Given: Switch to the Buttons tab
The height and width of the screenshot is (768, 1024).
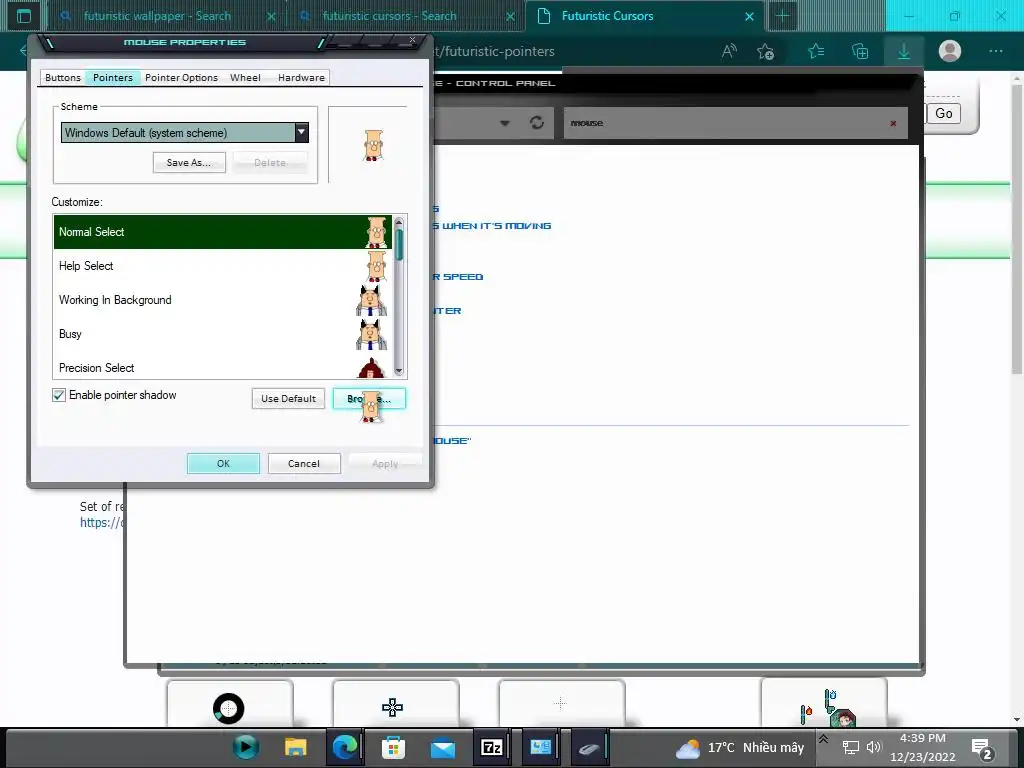Looking at the screenshot, I should click(63, 78).
